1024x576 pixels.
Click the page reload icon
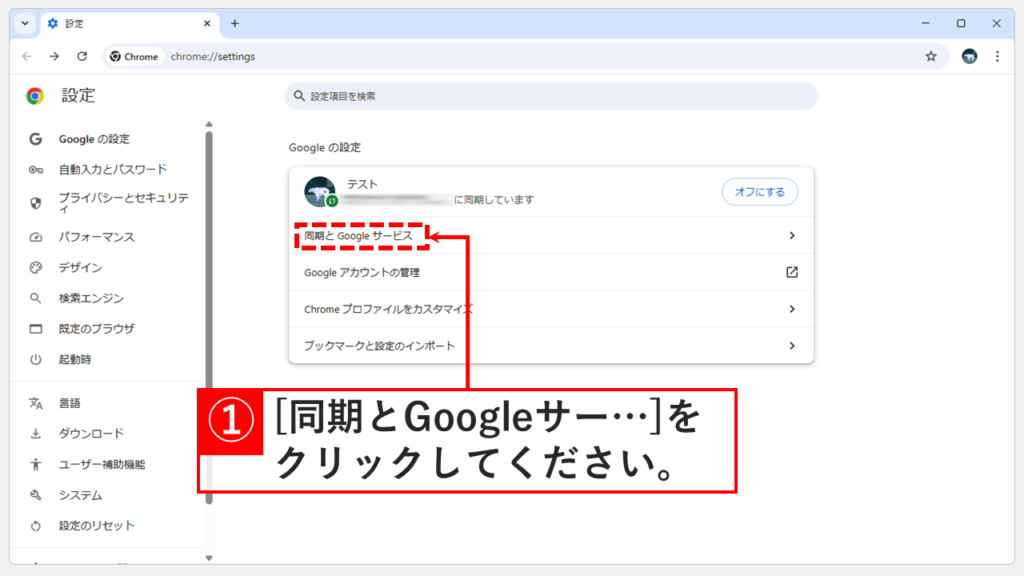82,57
